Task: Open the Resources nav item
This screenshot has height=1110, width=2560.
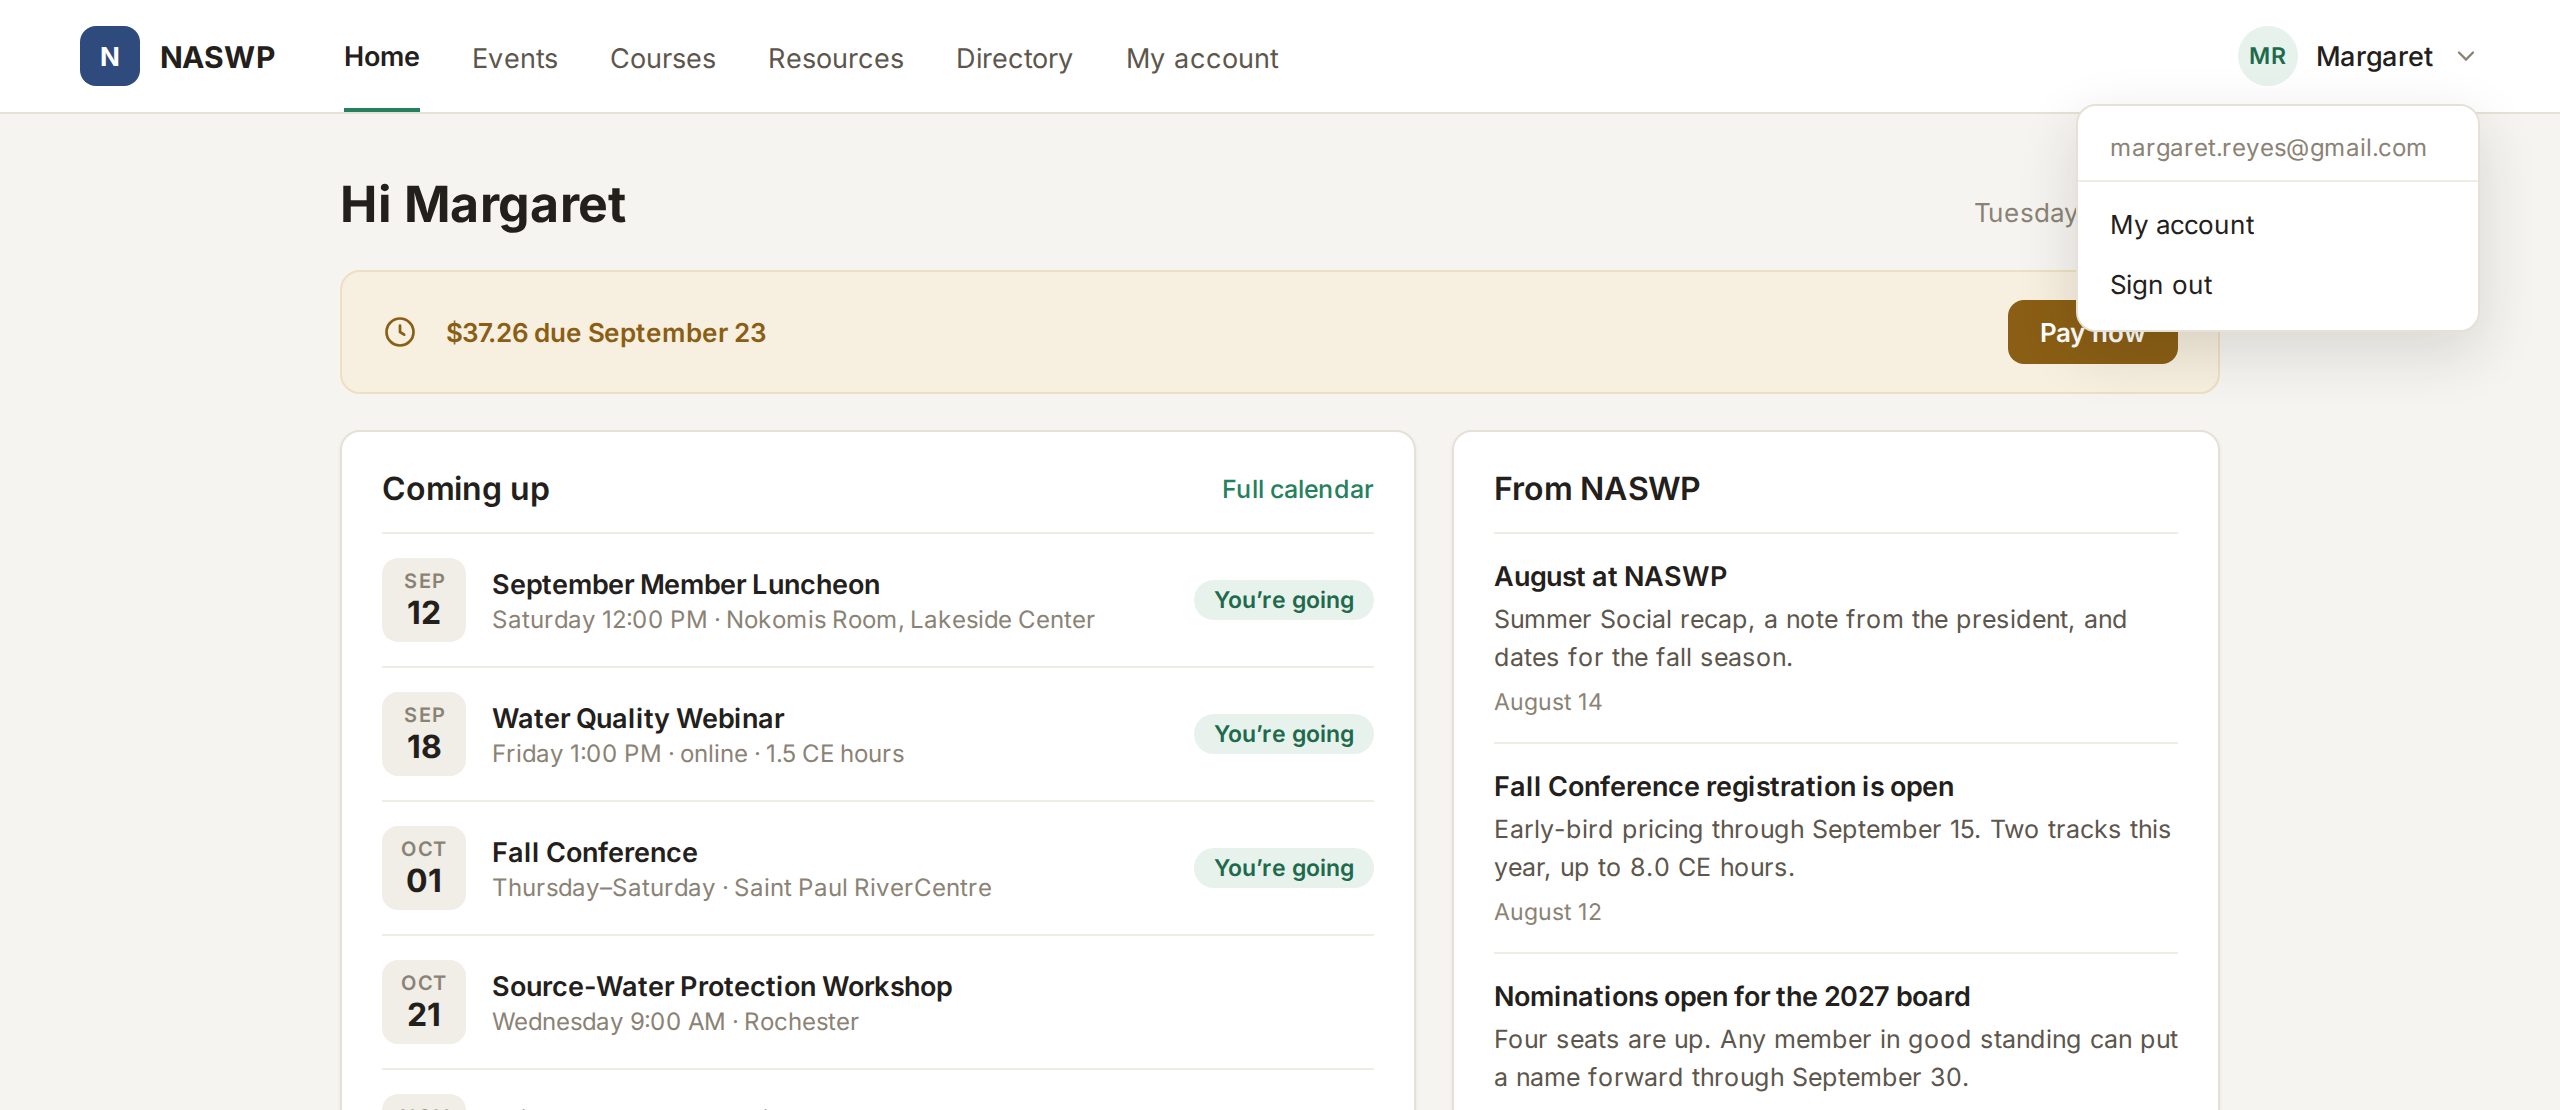Action: tap(836, 58)
